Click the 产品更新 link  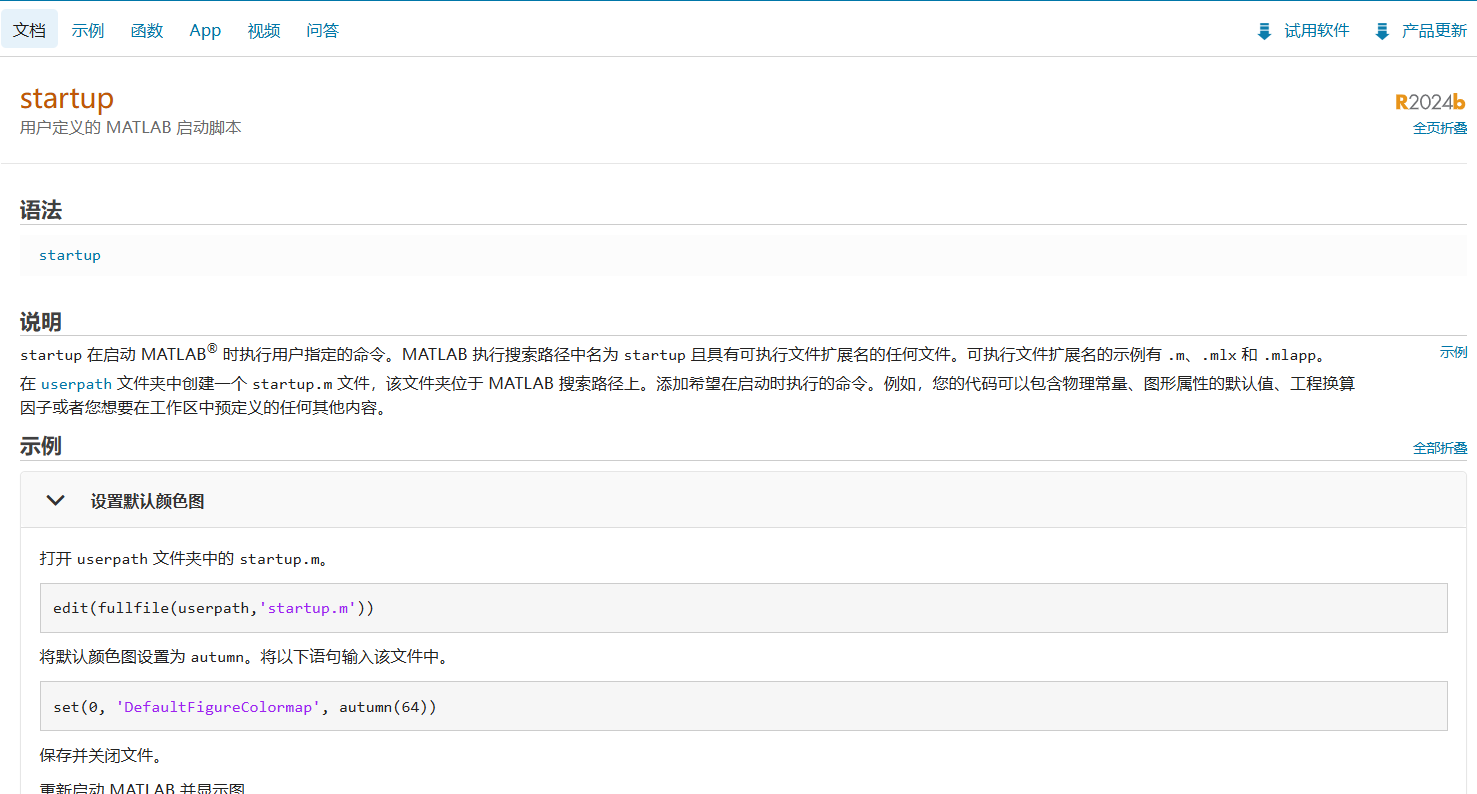coord(1434,31)
